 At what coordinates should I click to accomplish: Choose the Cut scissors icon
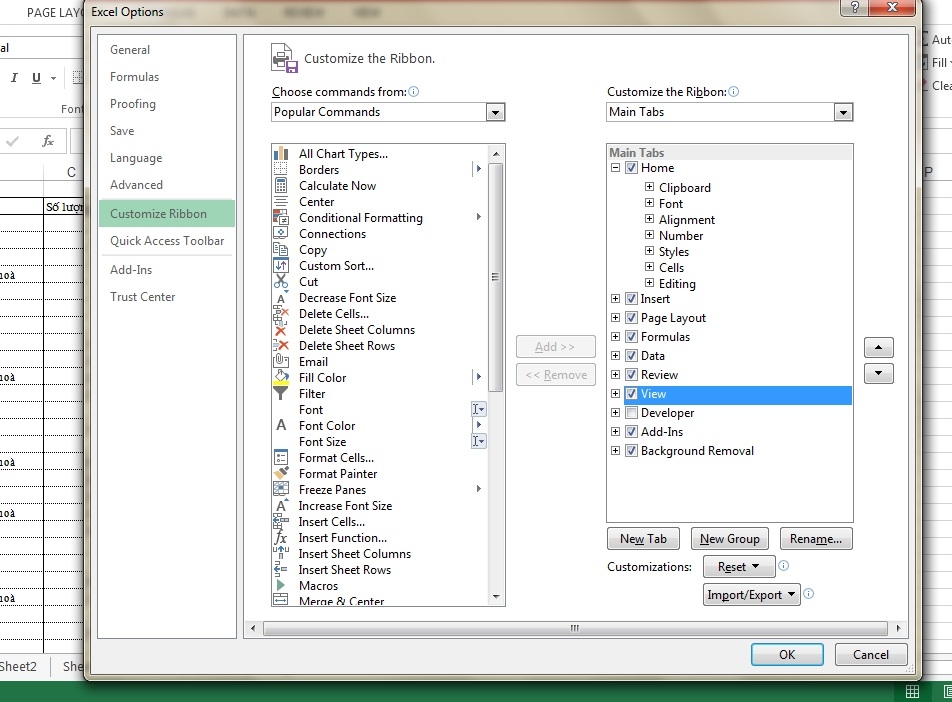point(280,282)
